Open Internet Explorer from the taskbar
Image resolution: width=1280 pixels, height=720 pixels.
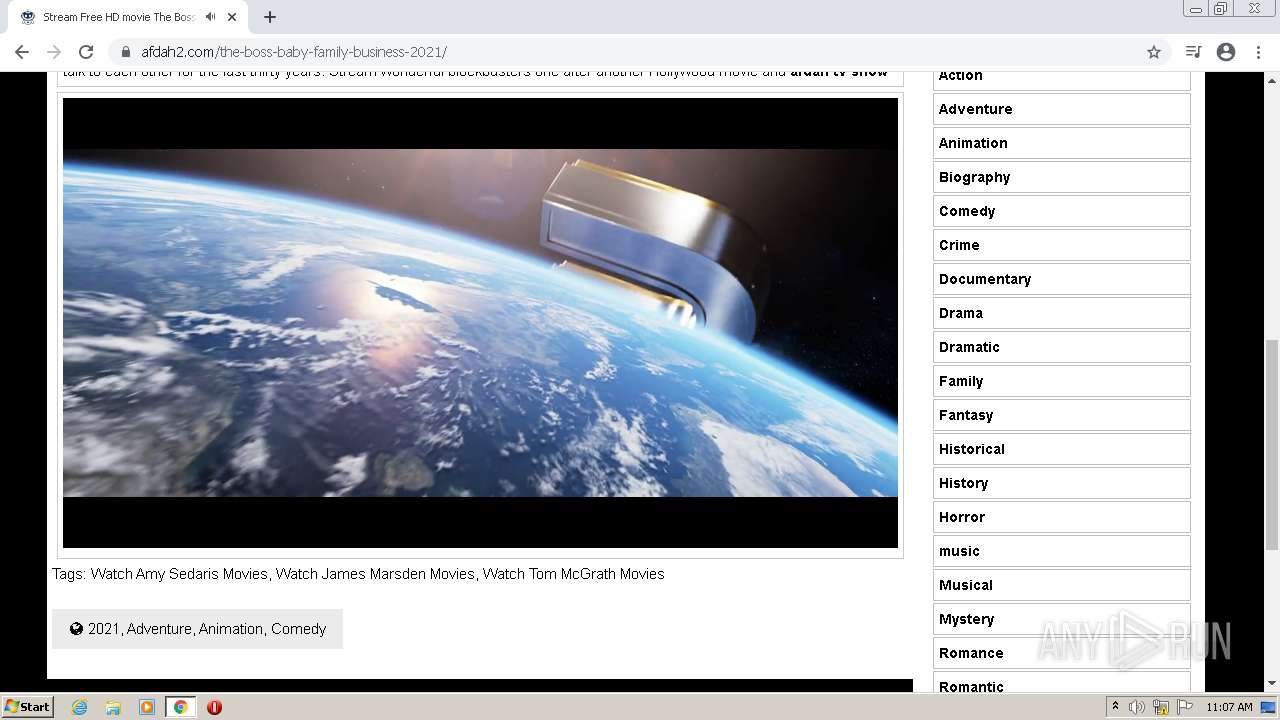click(x=79, y=707)
